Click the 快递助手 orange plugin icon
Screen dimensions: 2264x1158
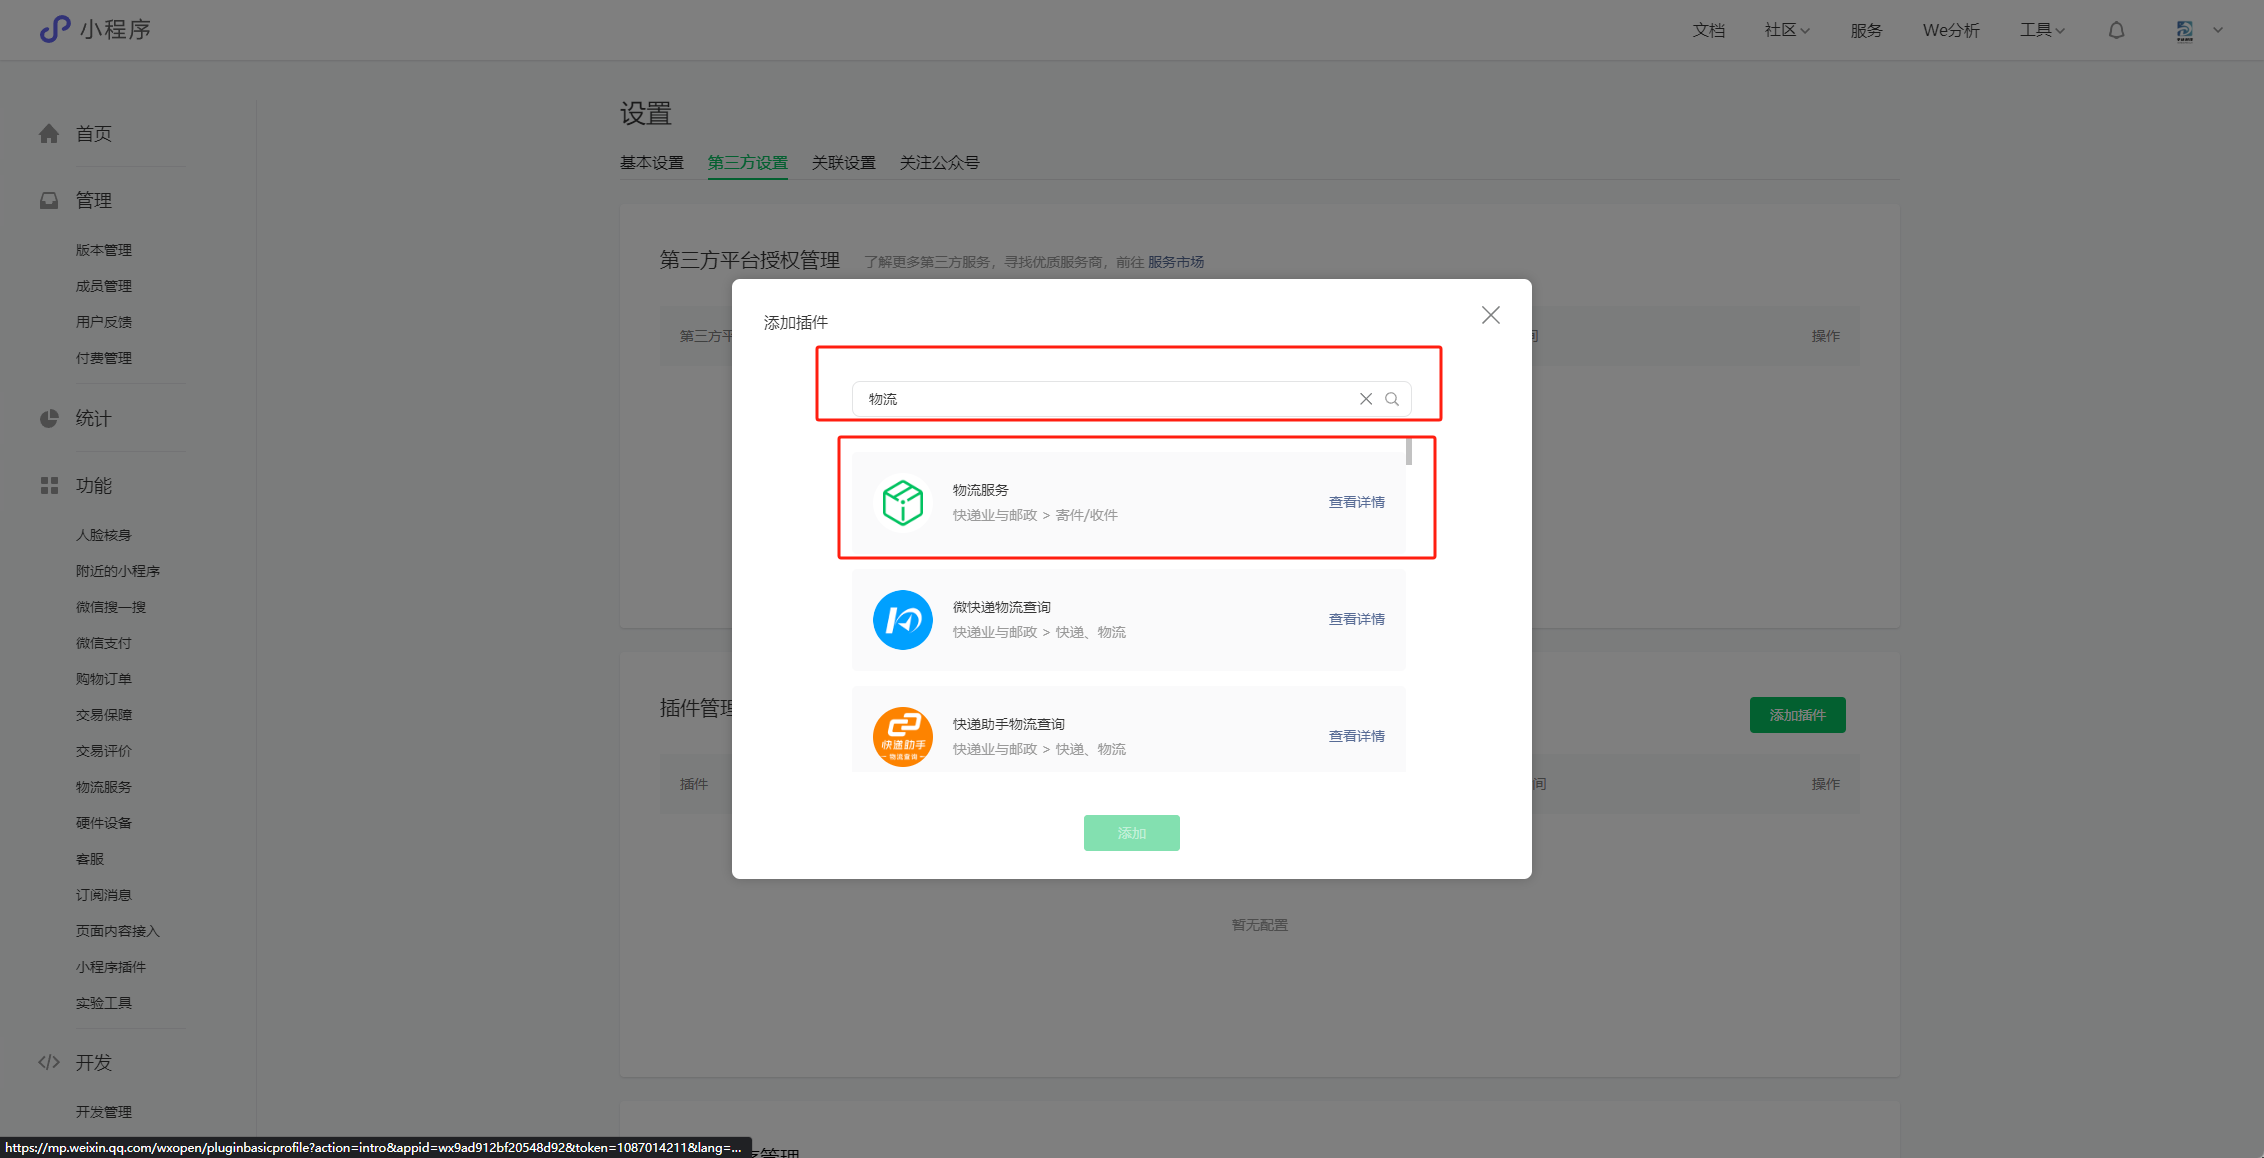pos(902,737)
